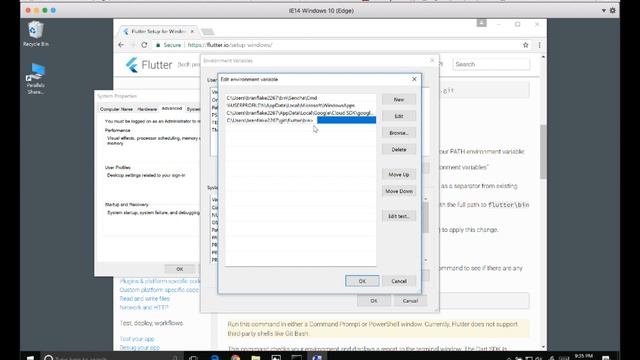The height and width of the screenshot is (360, 640).
Task: Open Read and write files link
Action: 144,299
